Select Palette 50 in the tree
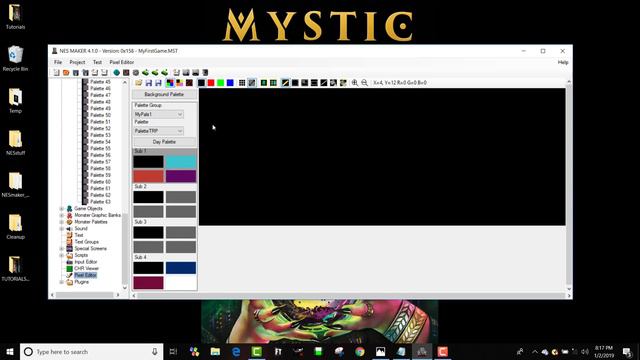The width and height of the screenshot is (640, 360). pyautogui.click(x=100, y=115)
